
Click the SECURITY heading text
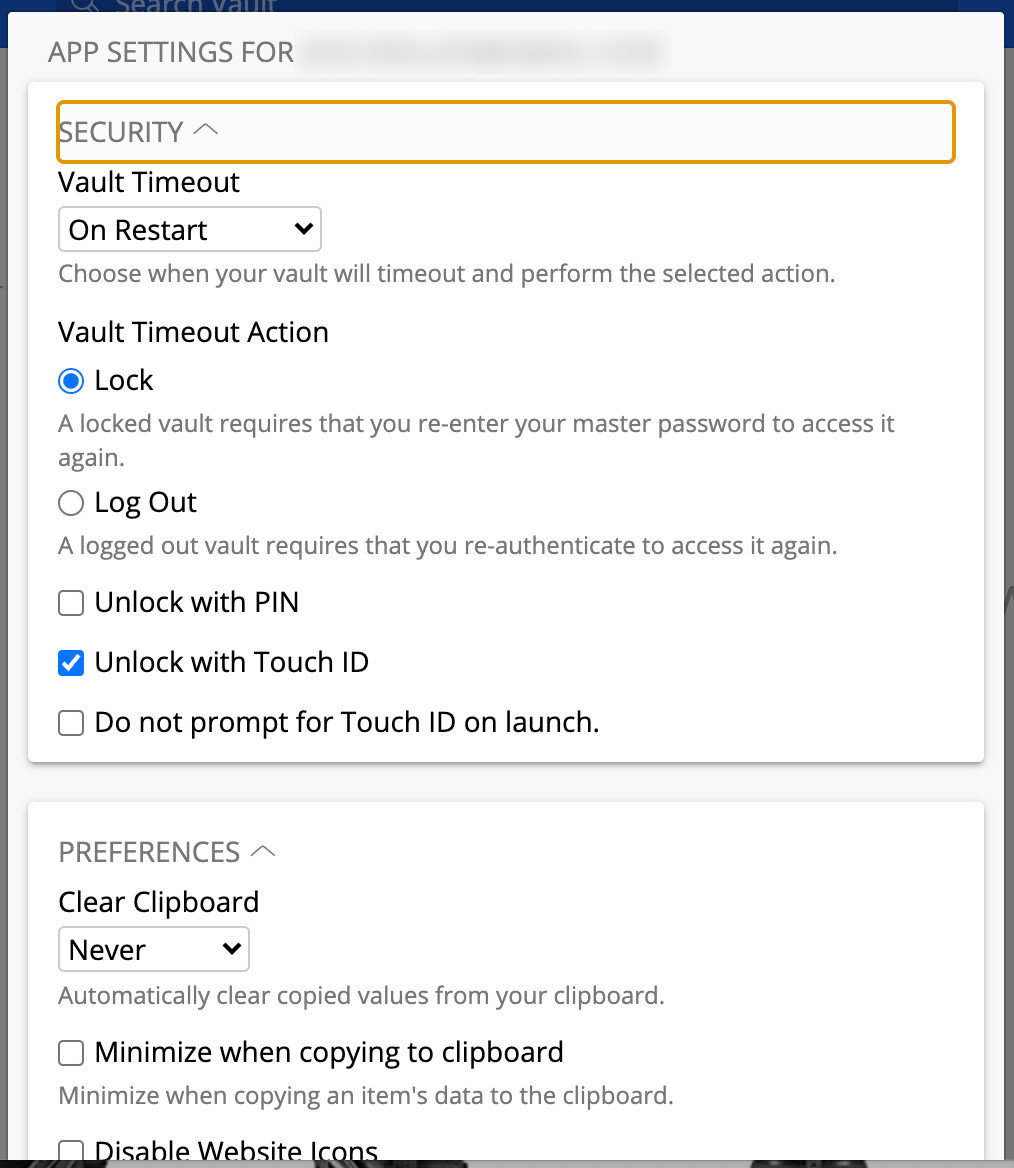tap(121, 132)
